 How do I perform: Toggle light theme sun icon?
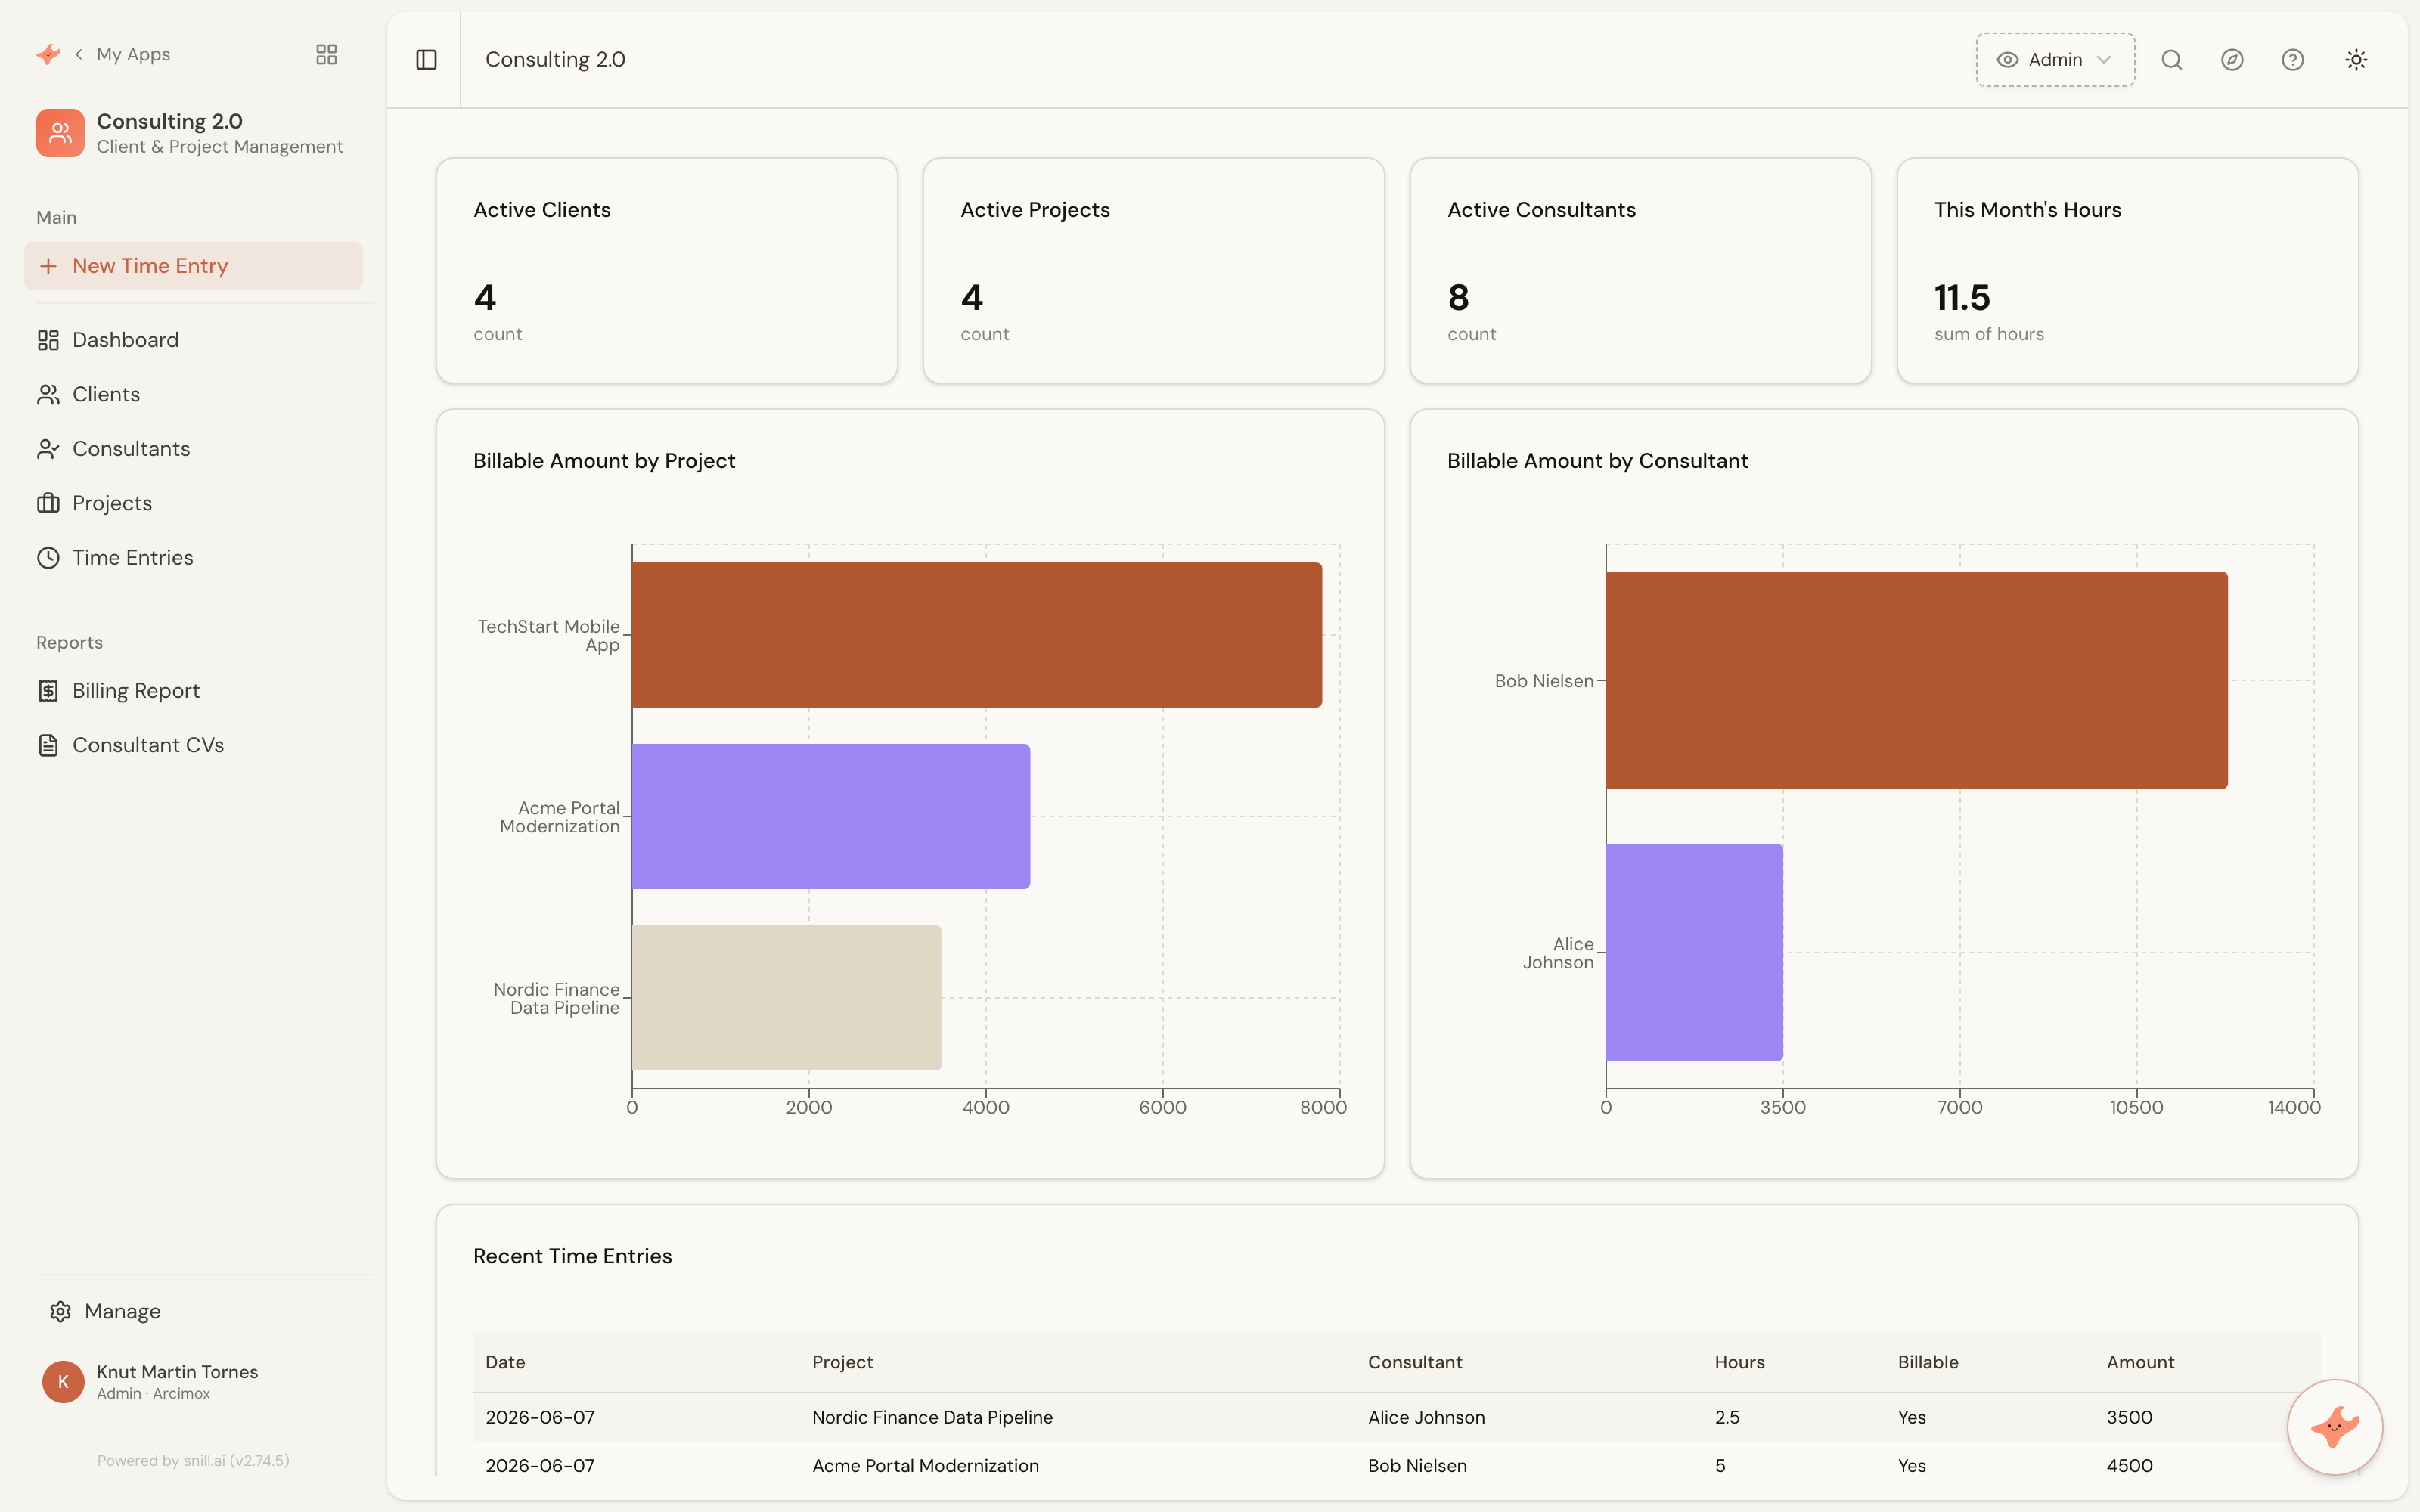[x=2356, y=60]
